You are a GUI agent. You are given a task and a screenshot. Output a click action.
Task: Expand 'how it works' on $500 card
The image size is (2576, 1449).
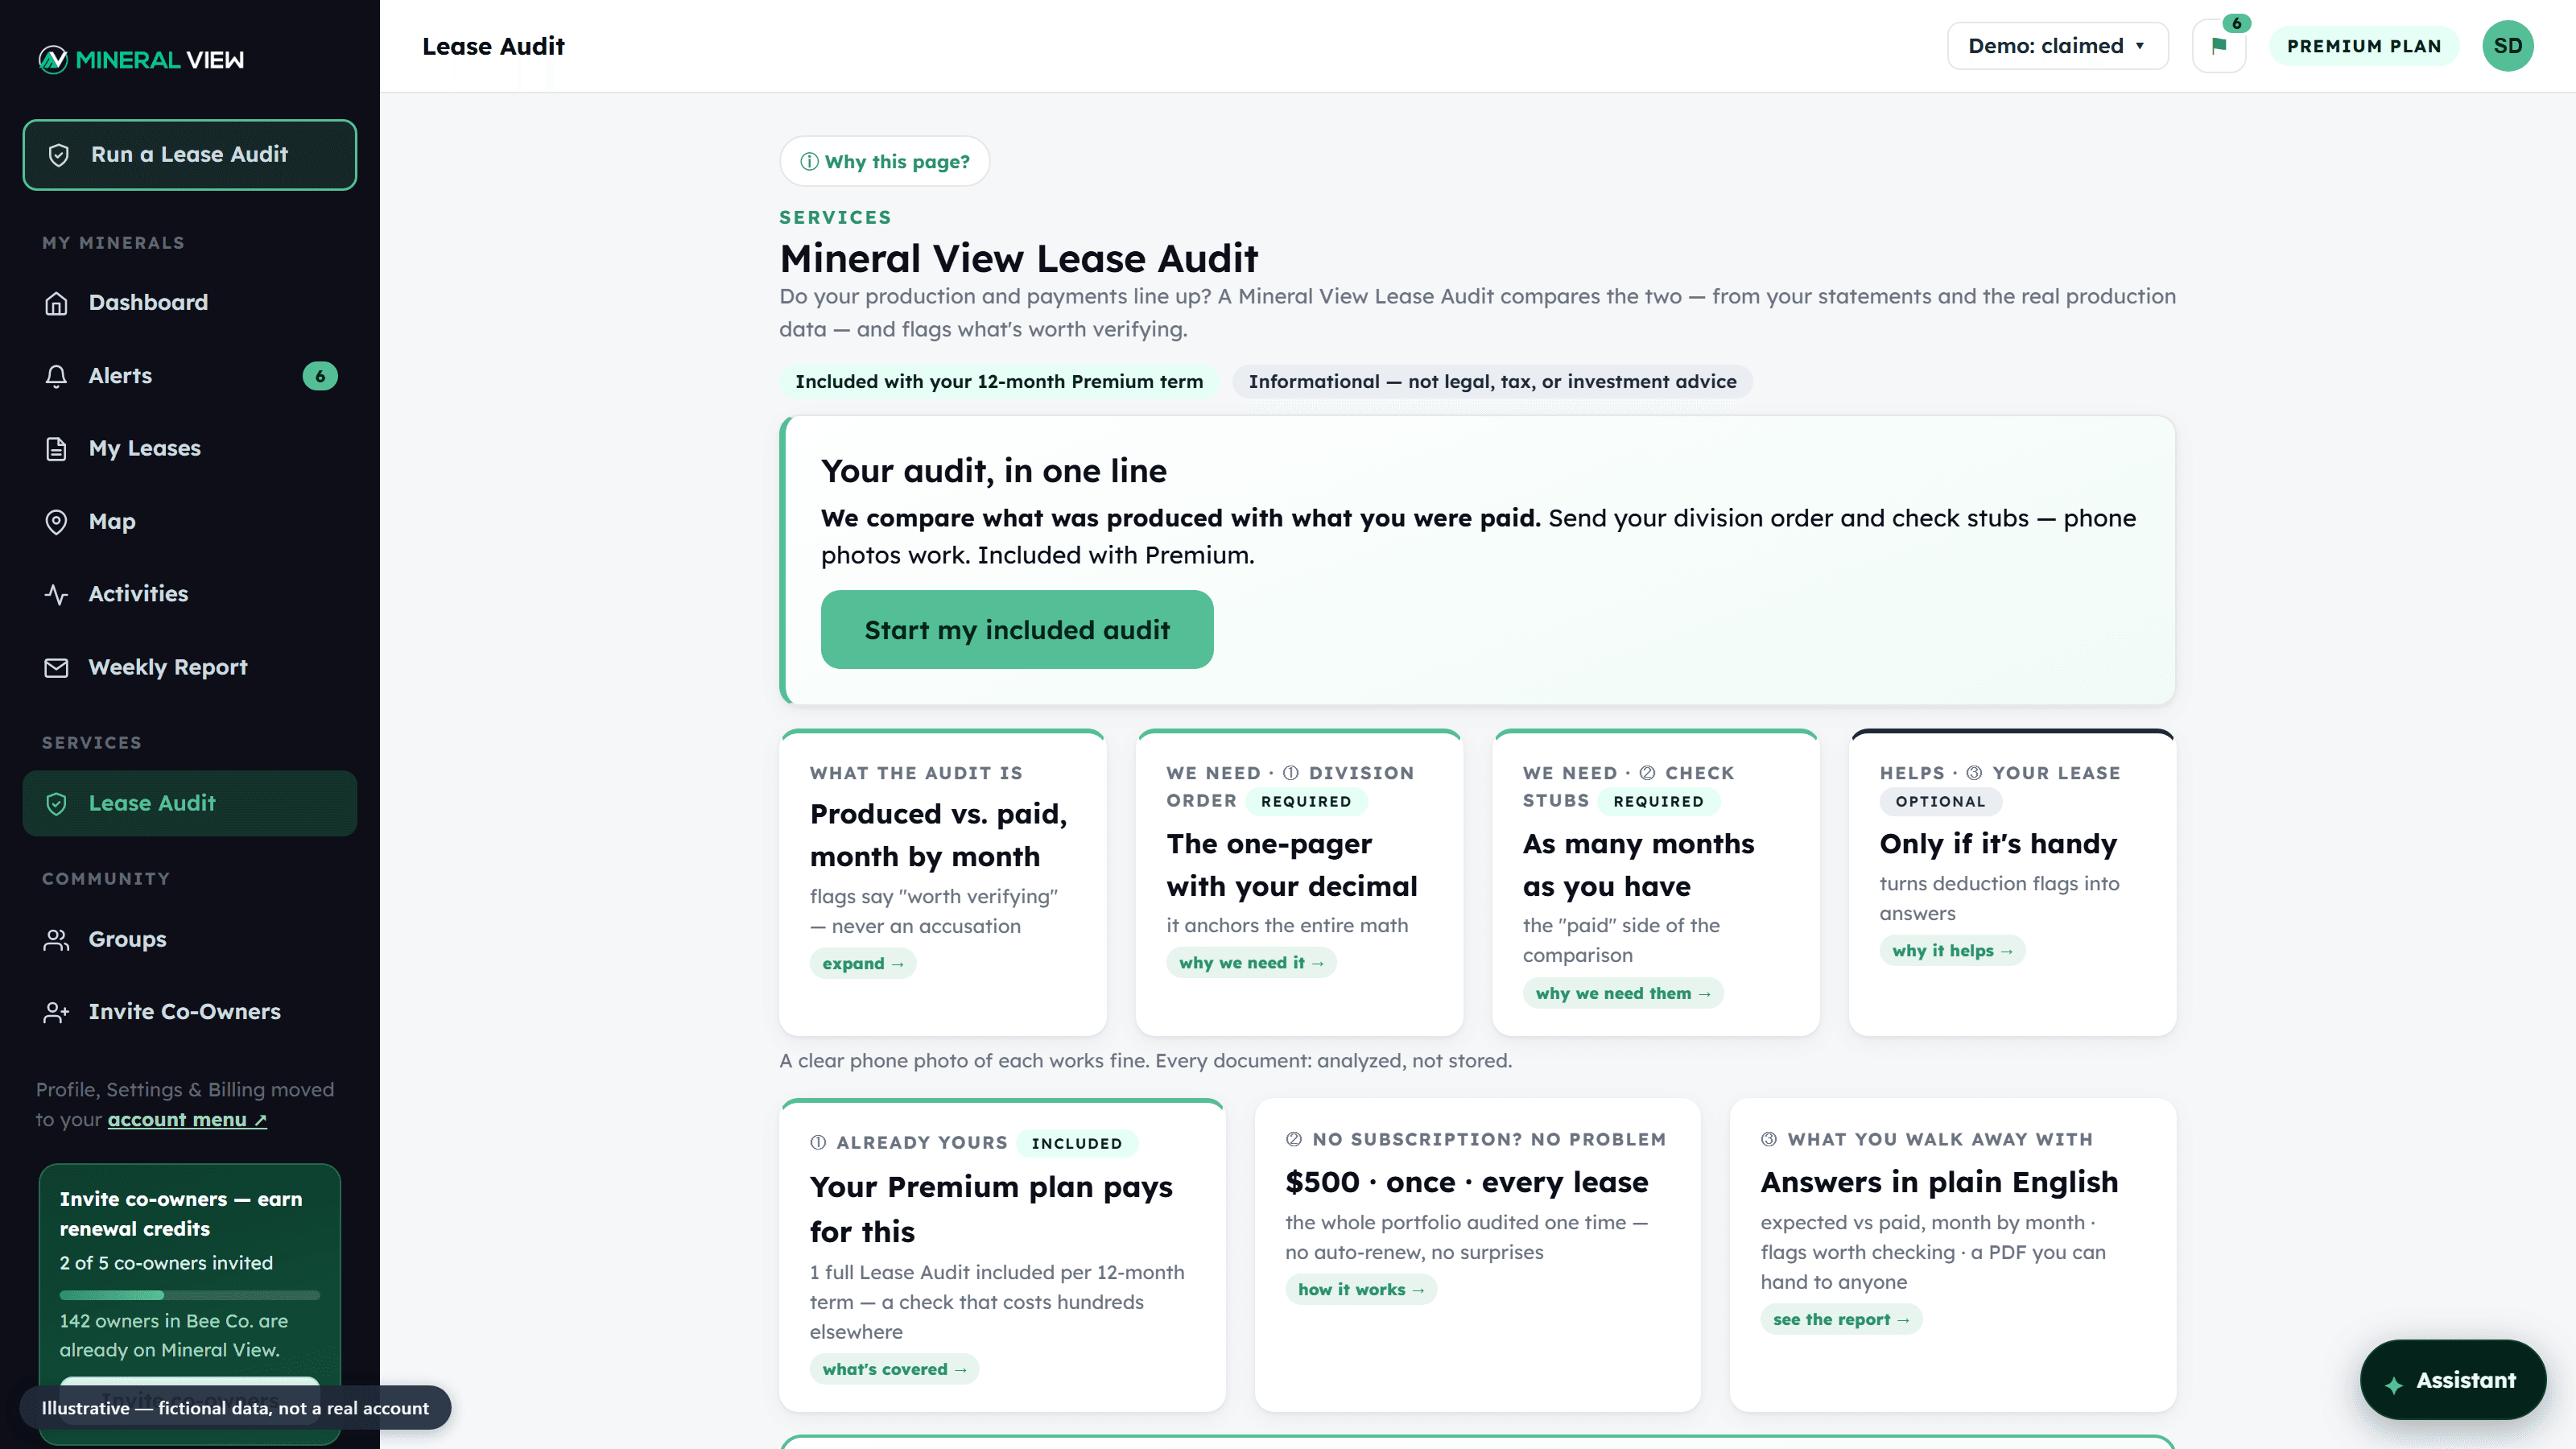pos(1361,1289)
